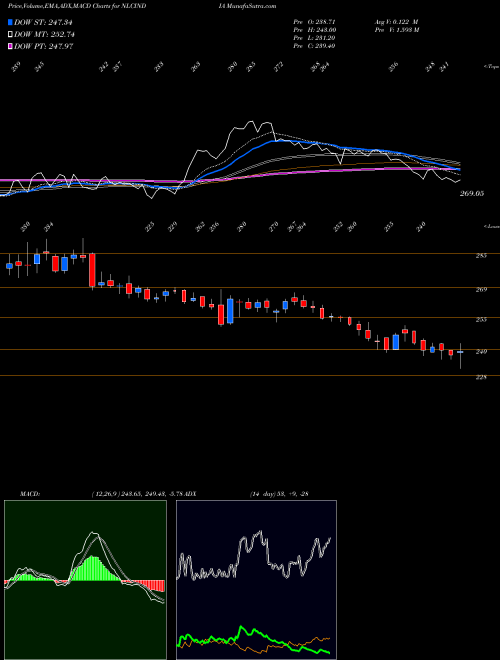Click the '<-Tops' label at right edge
500x660 pixels.
coord(491,67)
